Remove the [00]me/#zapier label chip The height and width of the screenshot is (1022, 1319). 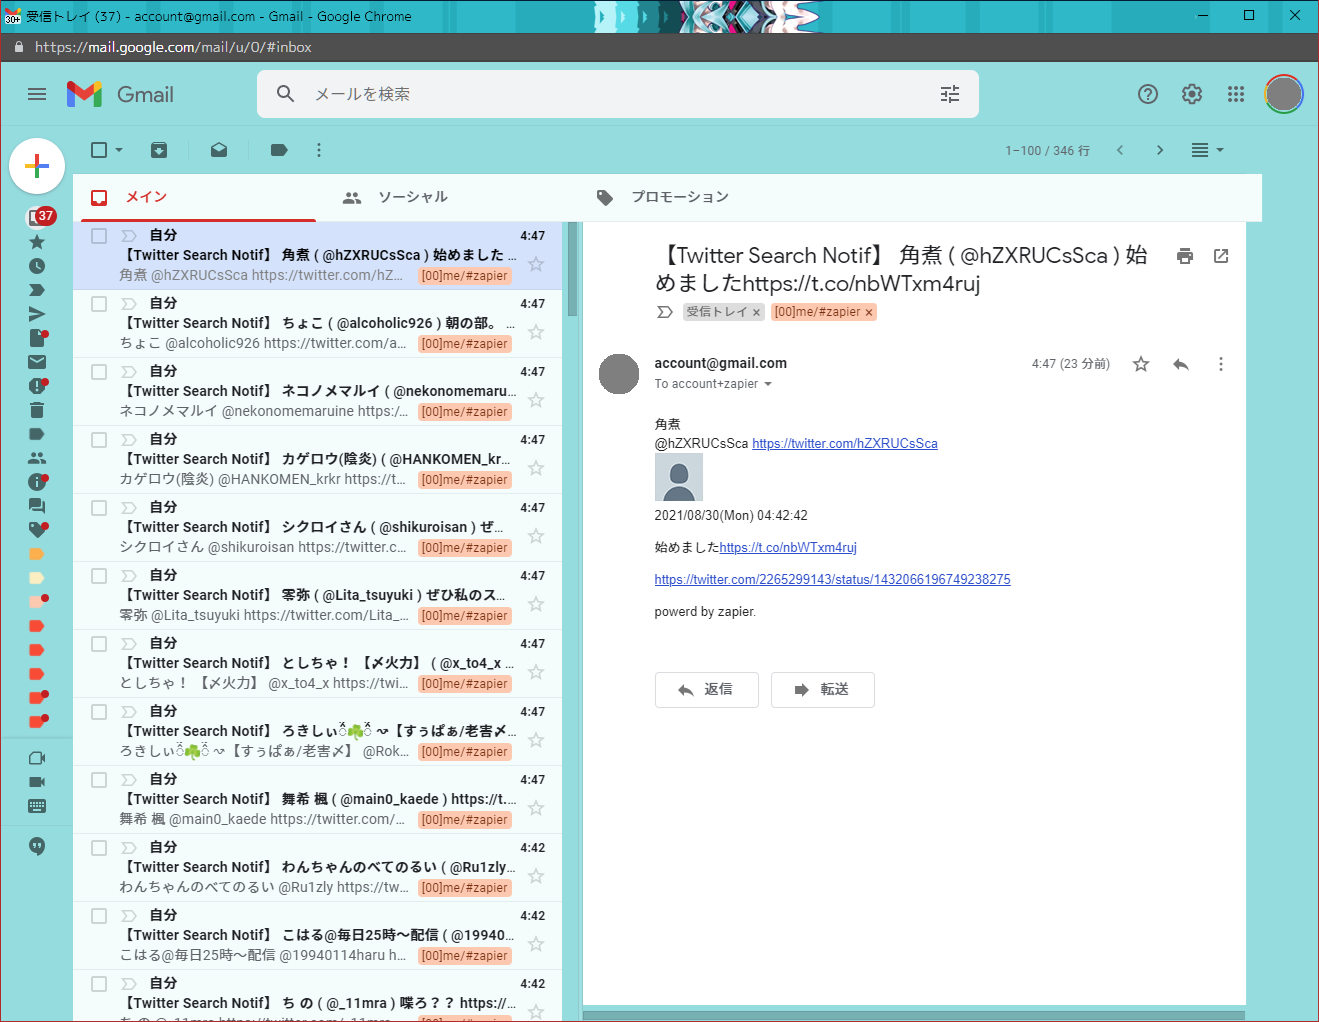[869, 313]
